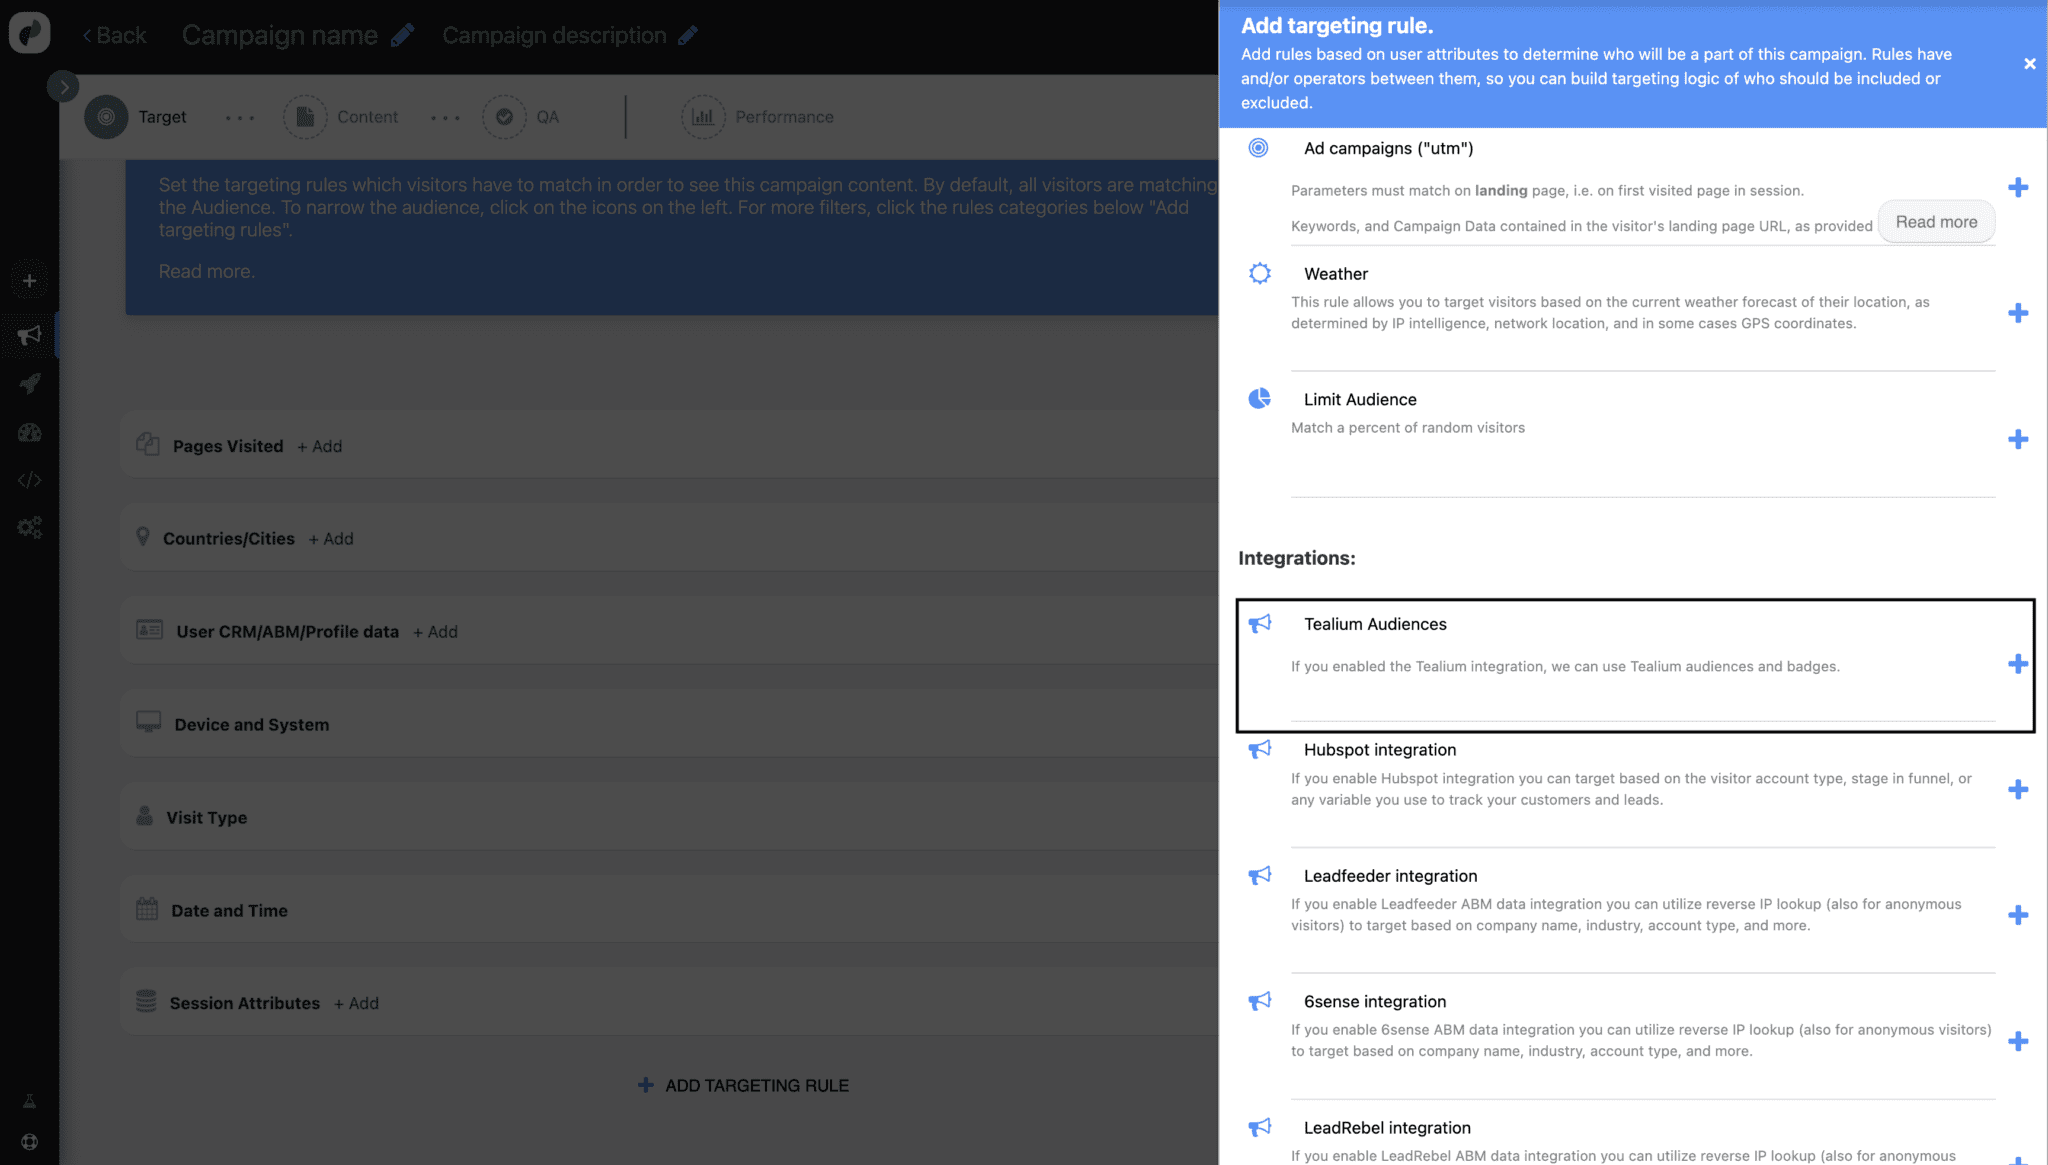Image resolution: width=2048 pixels, height=1165 pixels.
Task: Close the Add targeting rule panel
Action: pyautogui.click(x=2029, y=64)
